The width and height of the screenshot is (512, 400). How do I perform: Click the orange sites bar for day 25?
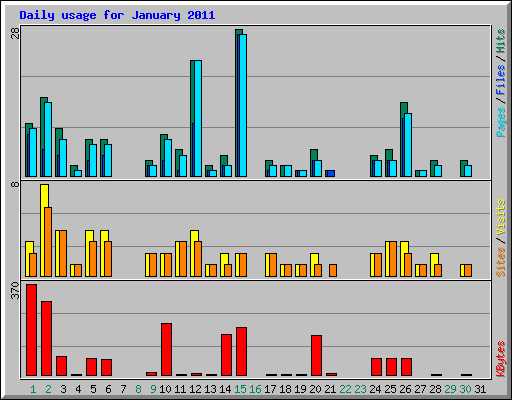click(x=393, y=259)
